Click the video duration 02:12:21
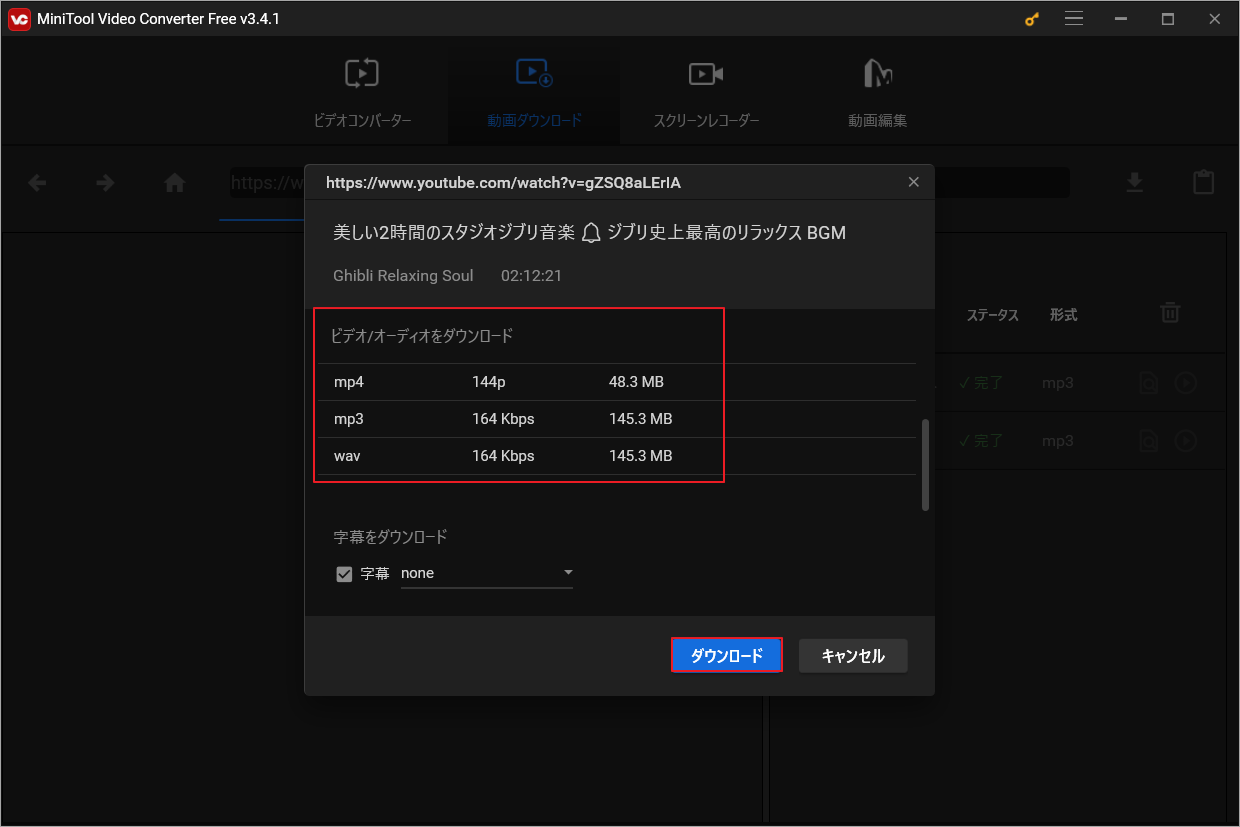This screenshot has width=1240, height=827. point(531,276)
